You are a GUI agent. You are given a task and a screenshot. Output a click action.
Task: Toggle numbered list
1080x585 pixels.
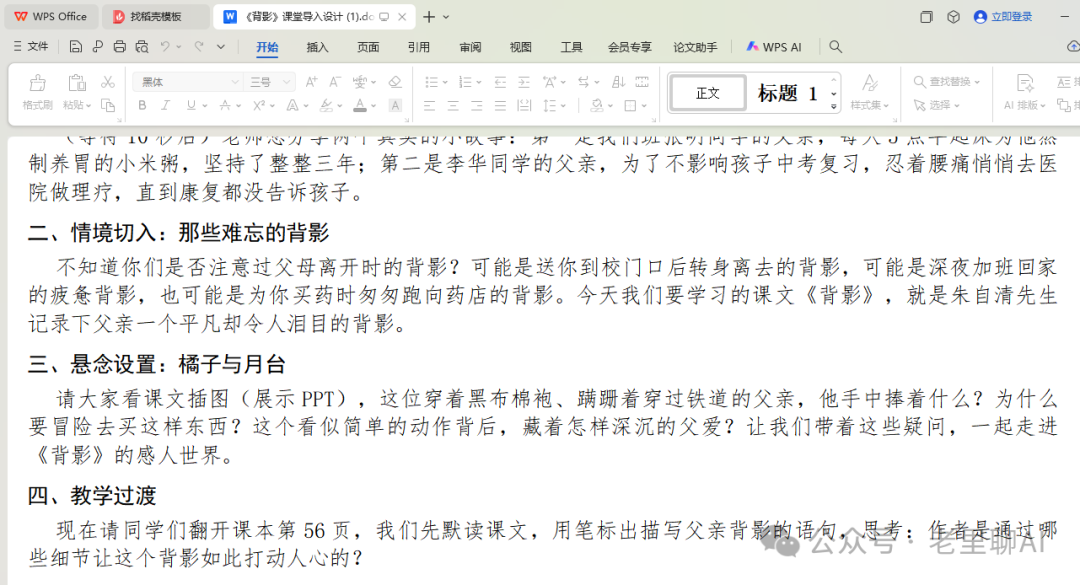[466, 82]
